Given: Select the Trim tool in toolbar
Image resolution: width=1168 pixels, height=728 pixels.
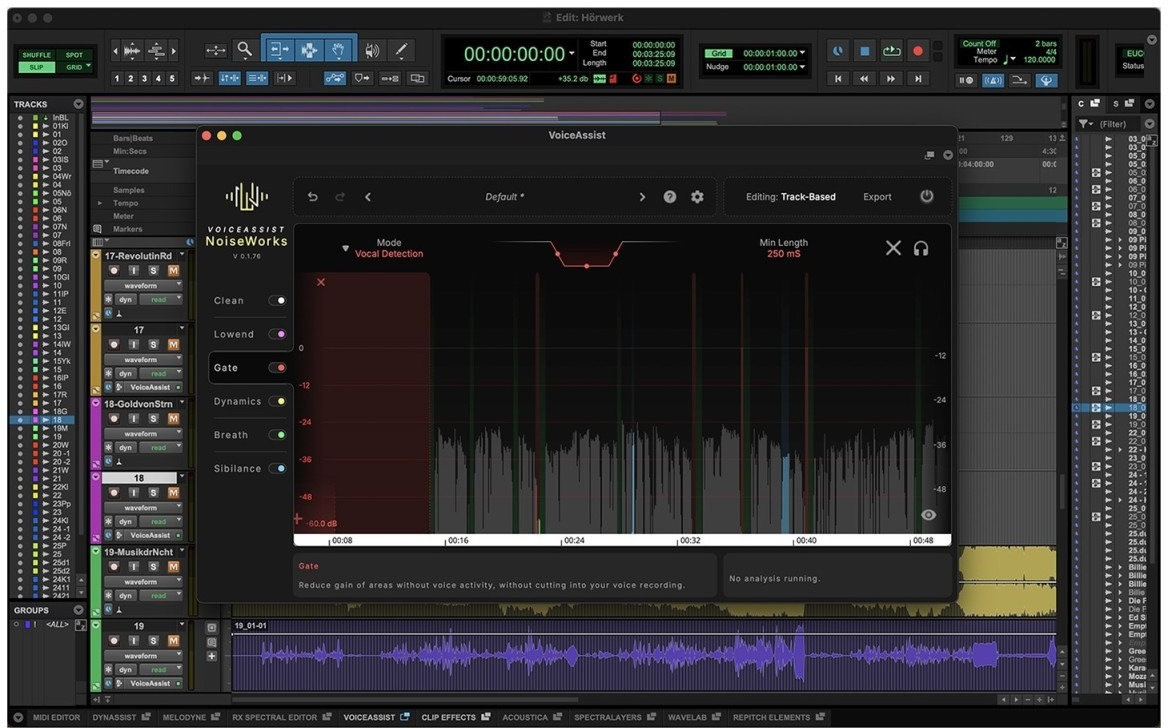Looking at the screenshot, I should 278,50.
